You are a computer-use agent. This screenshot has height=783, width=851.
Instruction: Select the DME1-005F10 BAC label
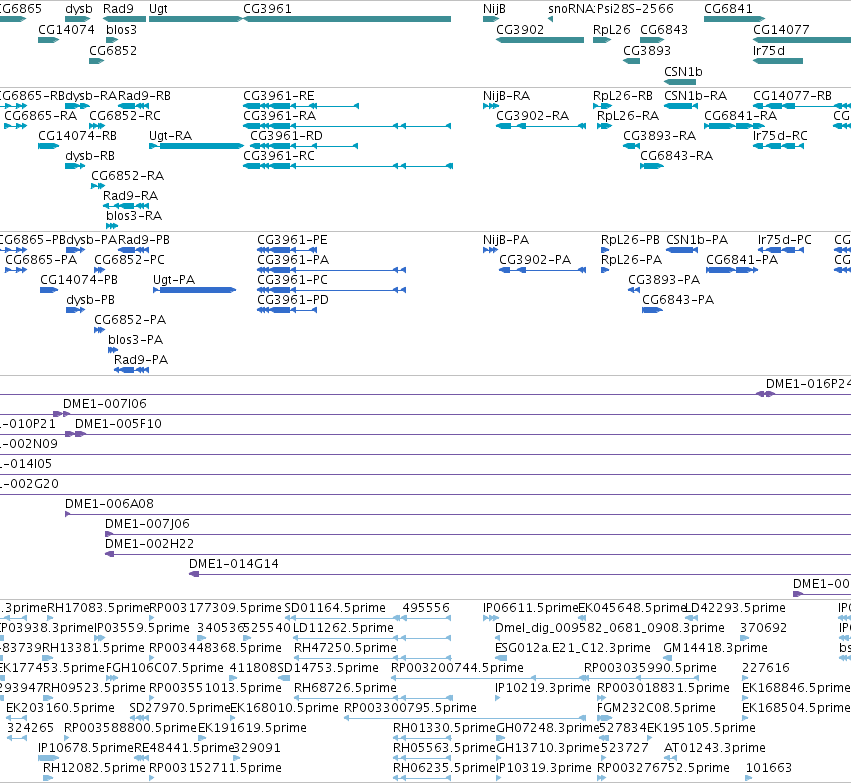pos(118,424)
